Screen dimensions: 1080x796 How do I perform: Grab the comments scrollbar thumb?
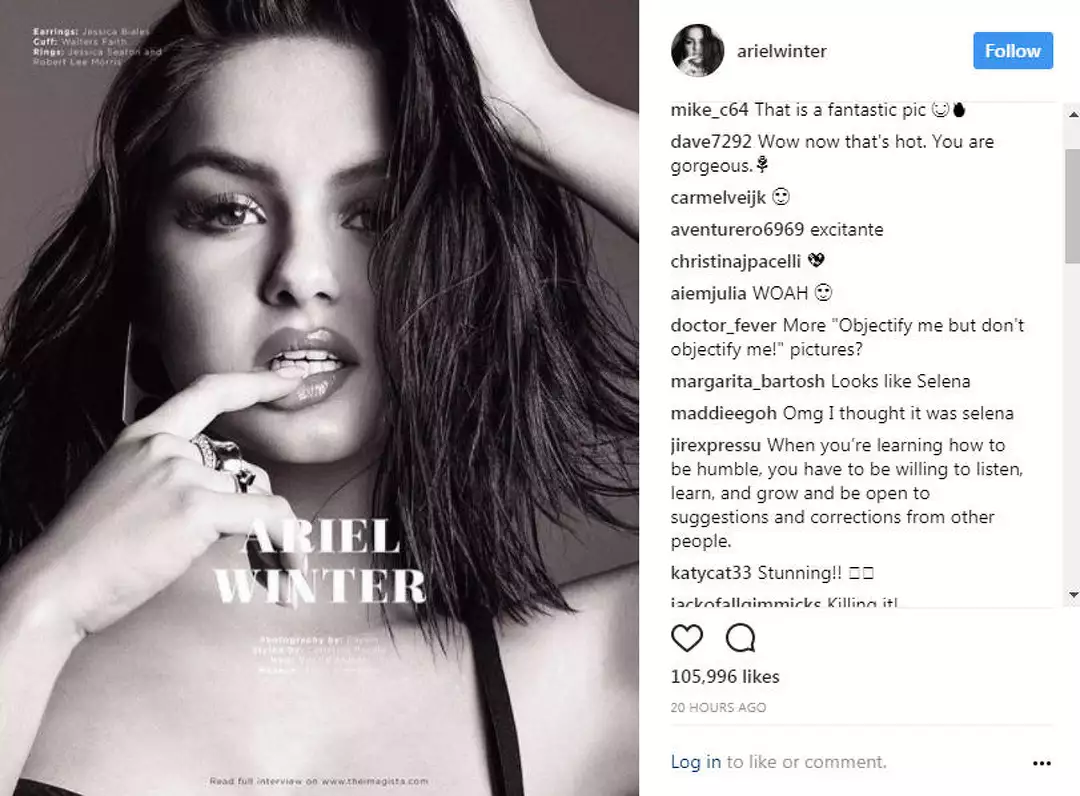[1072, 205]
